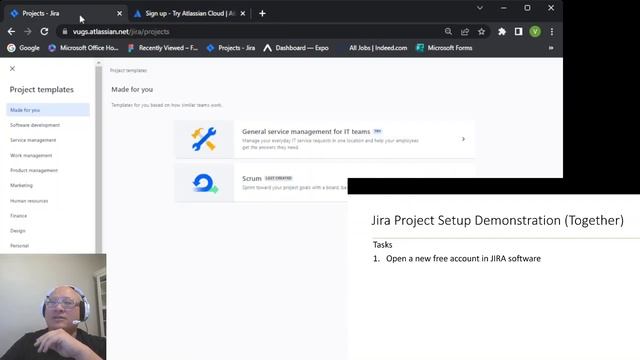Switch to Sign up - Try Atlassian Cloud tab

190,13
